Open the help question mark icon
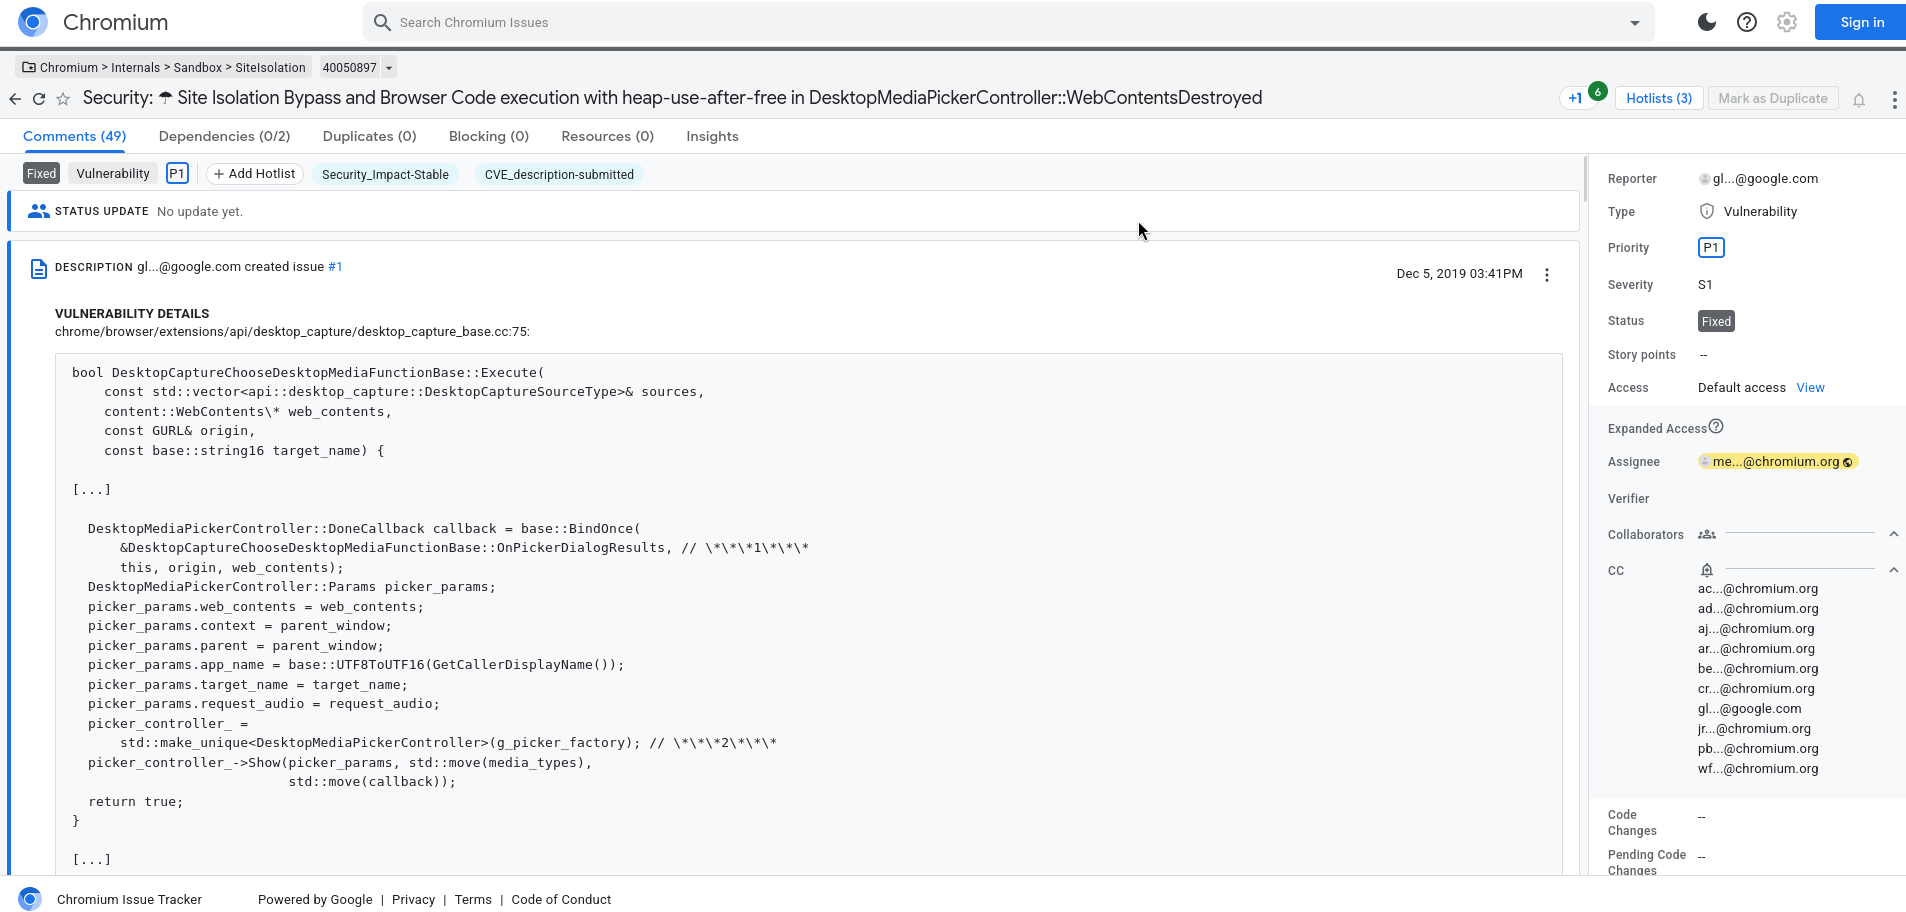The width and height of the screenshot is (1906, 912). pos(1747,22)
